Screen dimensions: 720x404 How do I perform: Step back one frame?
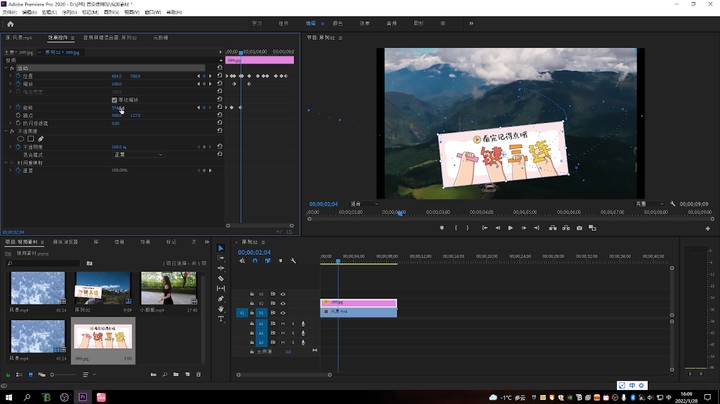click(498, 228)
